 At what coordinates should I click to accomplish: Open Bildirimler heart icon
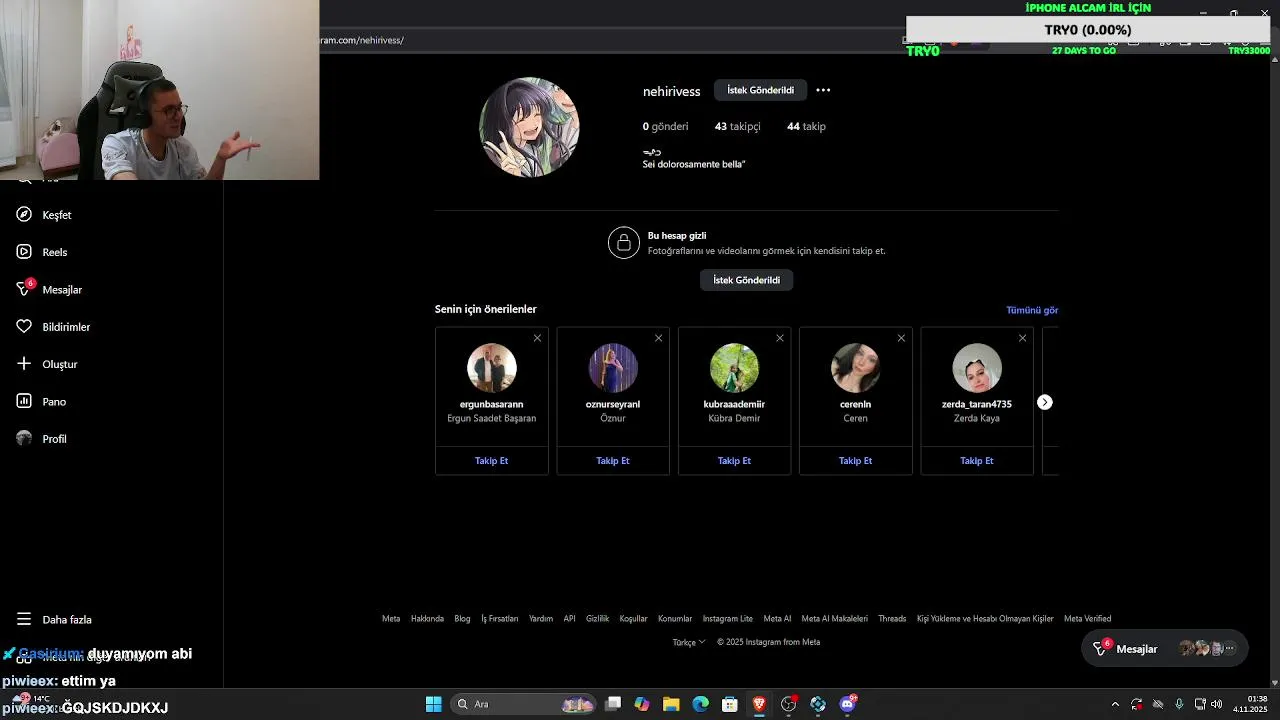tap(24, 326)
